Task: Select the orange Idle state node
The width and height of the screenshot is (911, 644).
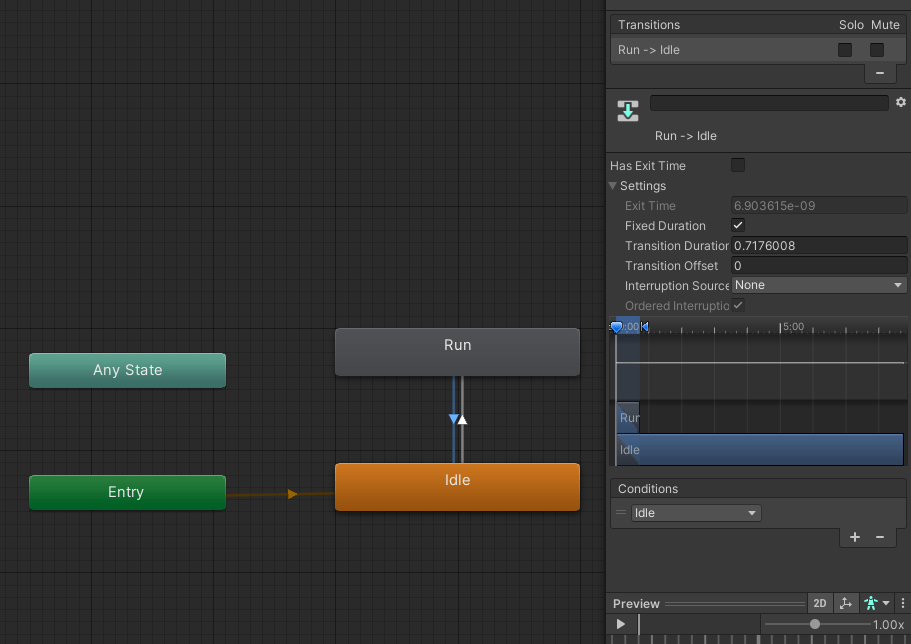Action: (457, 487)
